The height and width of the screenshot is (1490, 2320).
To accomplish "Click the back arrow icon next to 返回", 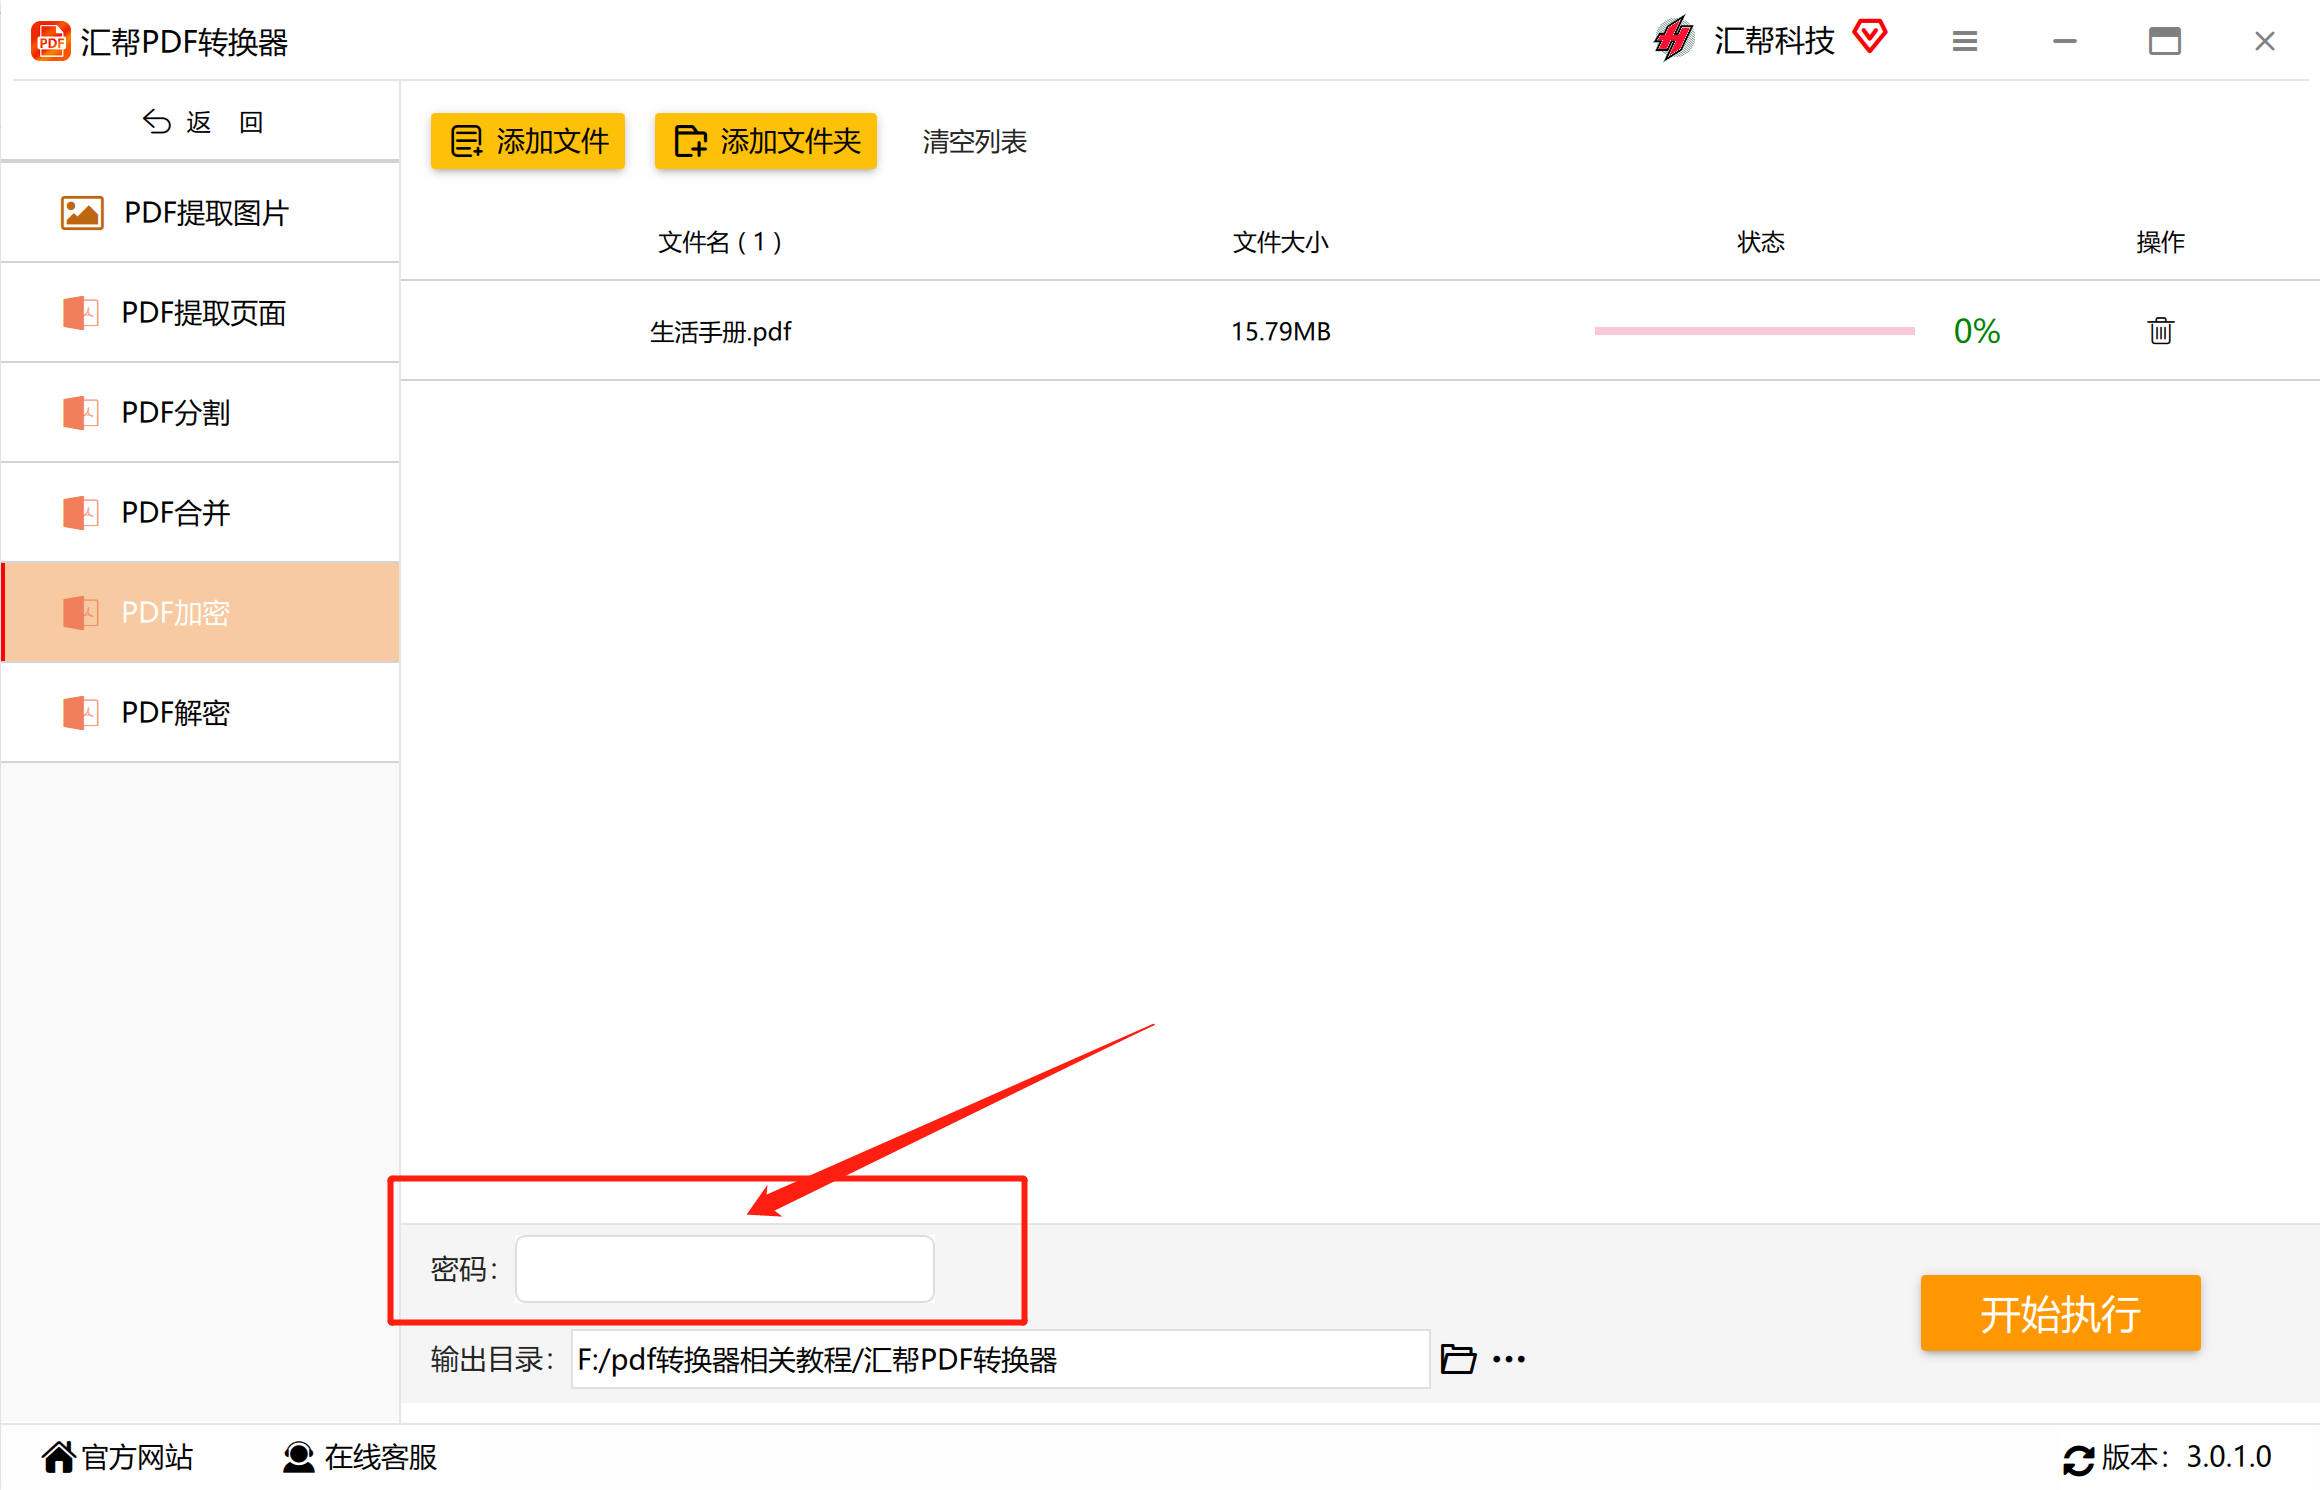I will pyautogui.click(x=156, y=122).
